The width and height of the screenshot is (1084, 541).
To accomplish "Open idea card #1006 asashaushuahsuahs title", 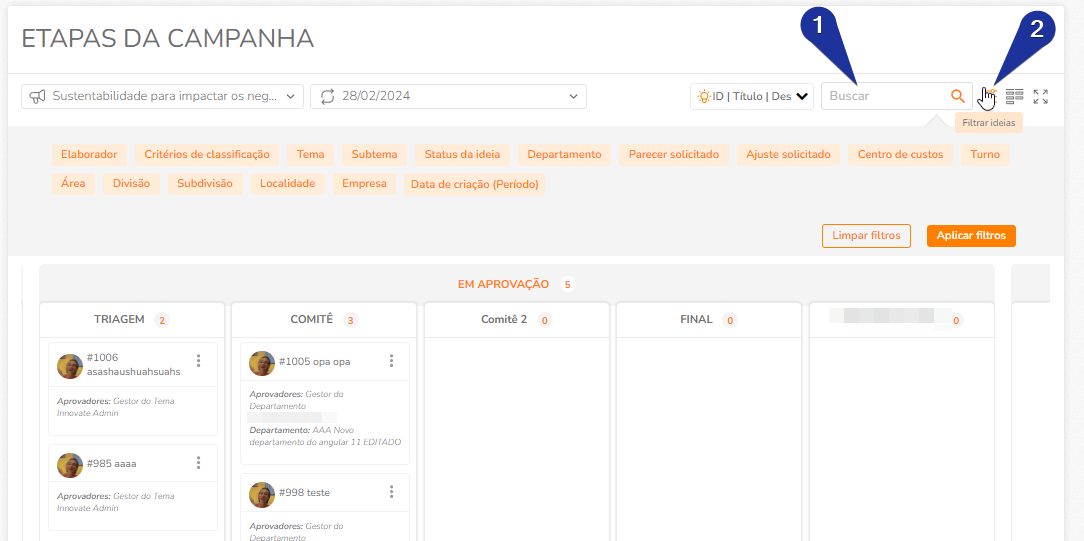I will (133, 364).
